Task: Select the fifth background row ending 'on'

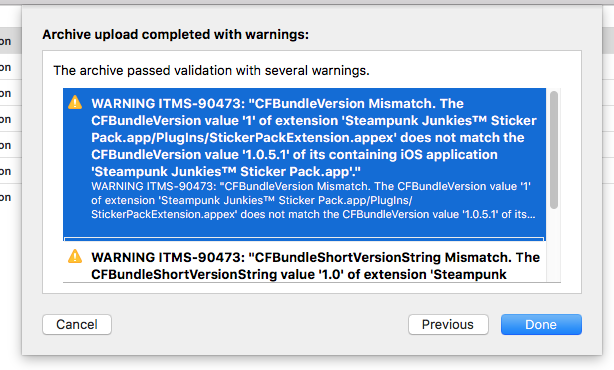Action: 11,145
